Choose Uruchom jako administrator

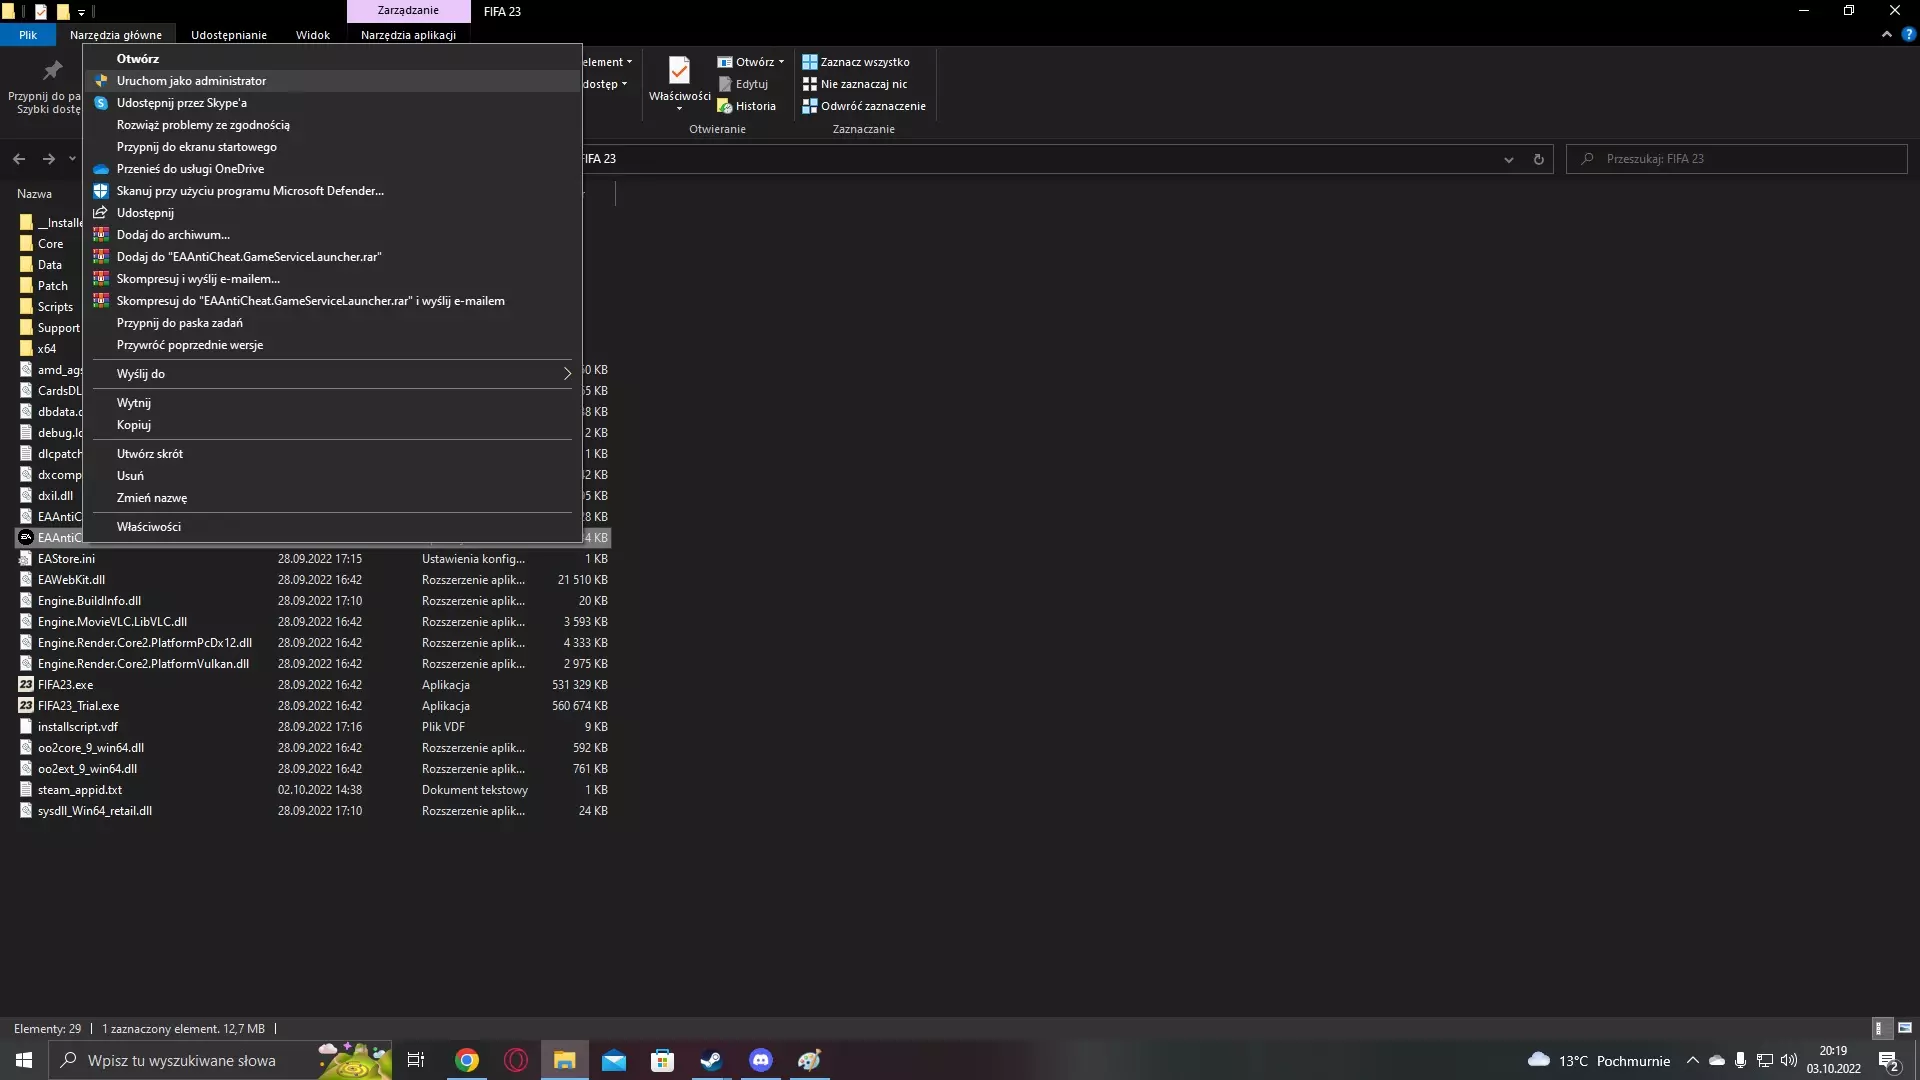(x=191, y=81)
